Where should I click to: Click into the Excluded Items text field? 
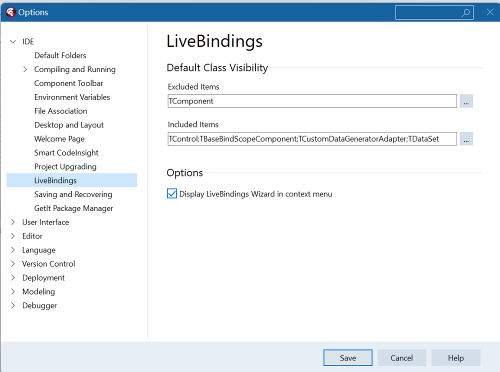pyautogui.click(x=312, y=101)
